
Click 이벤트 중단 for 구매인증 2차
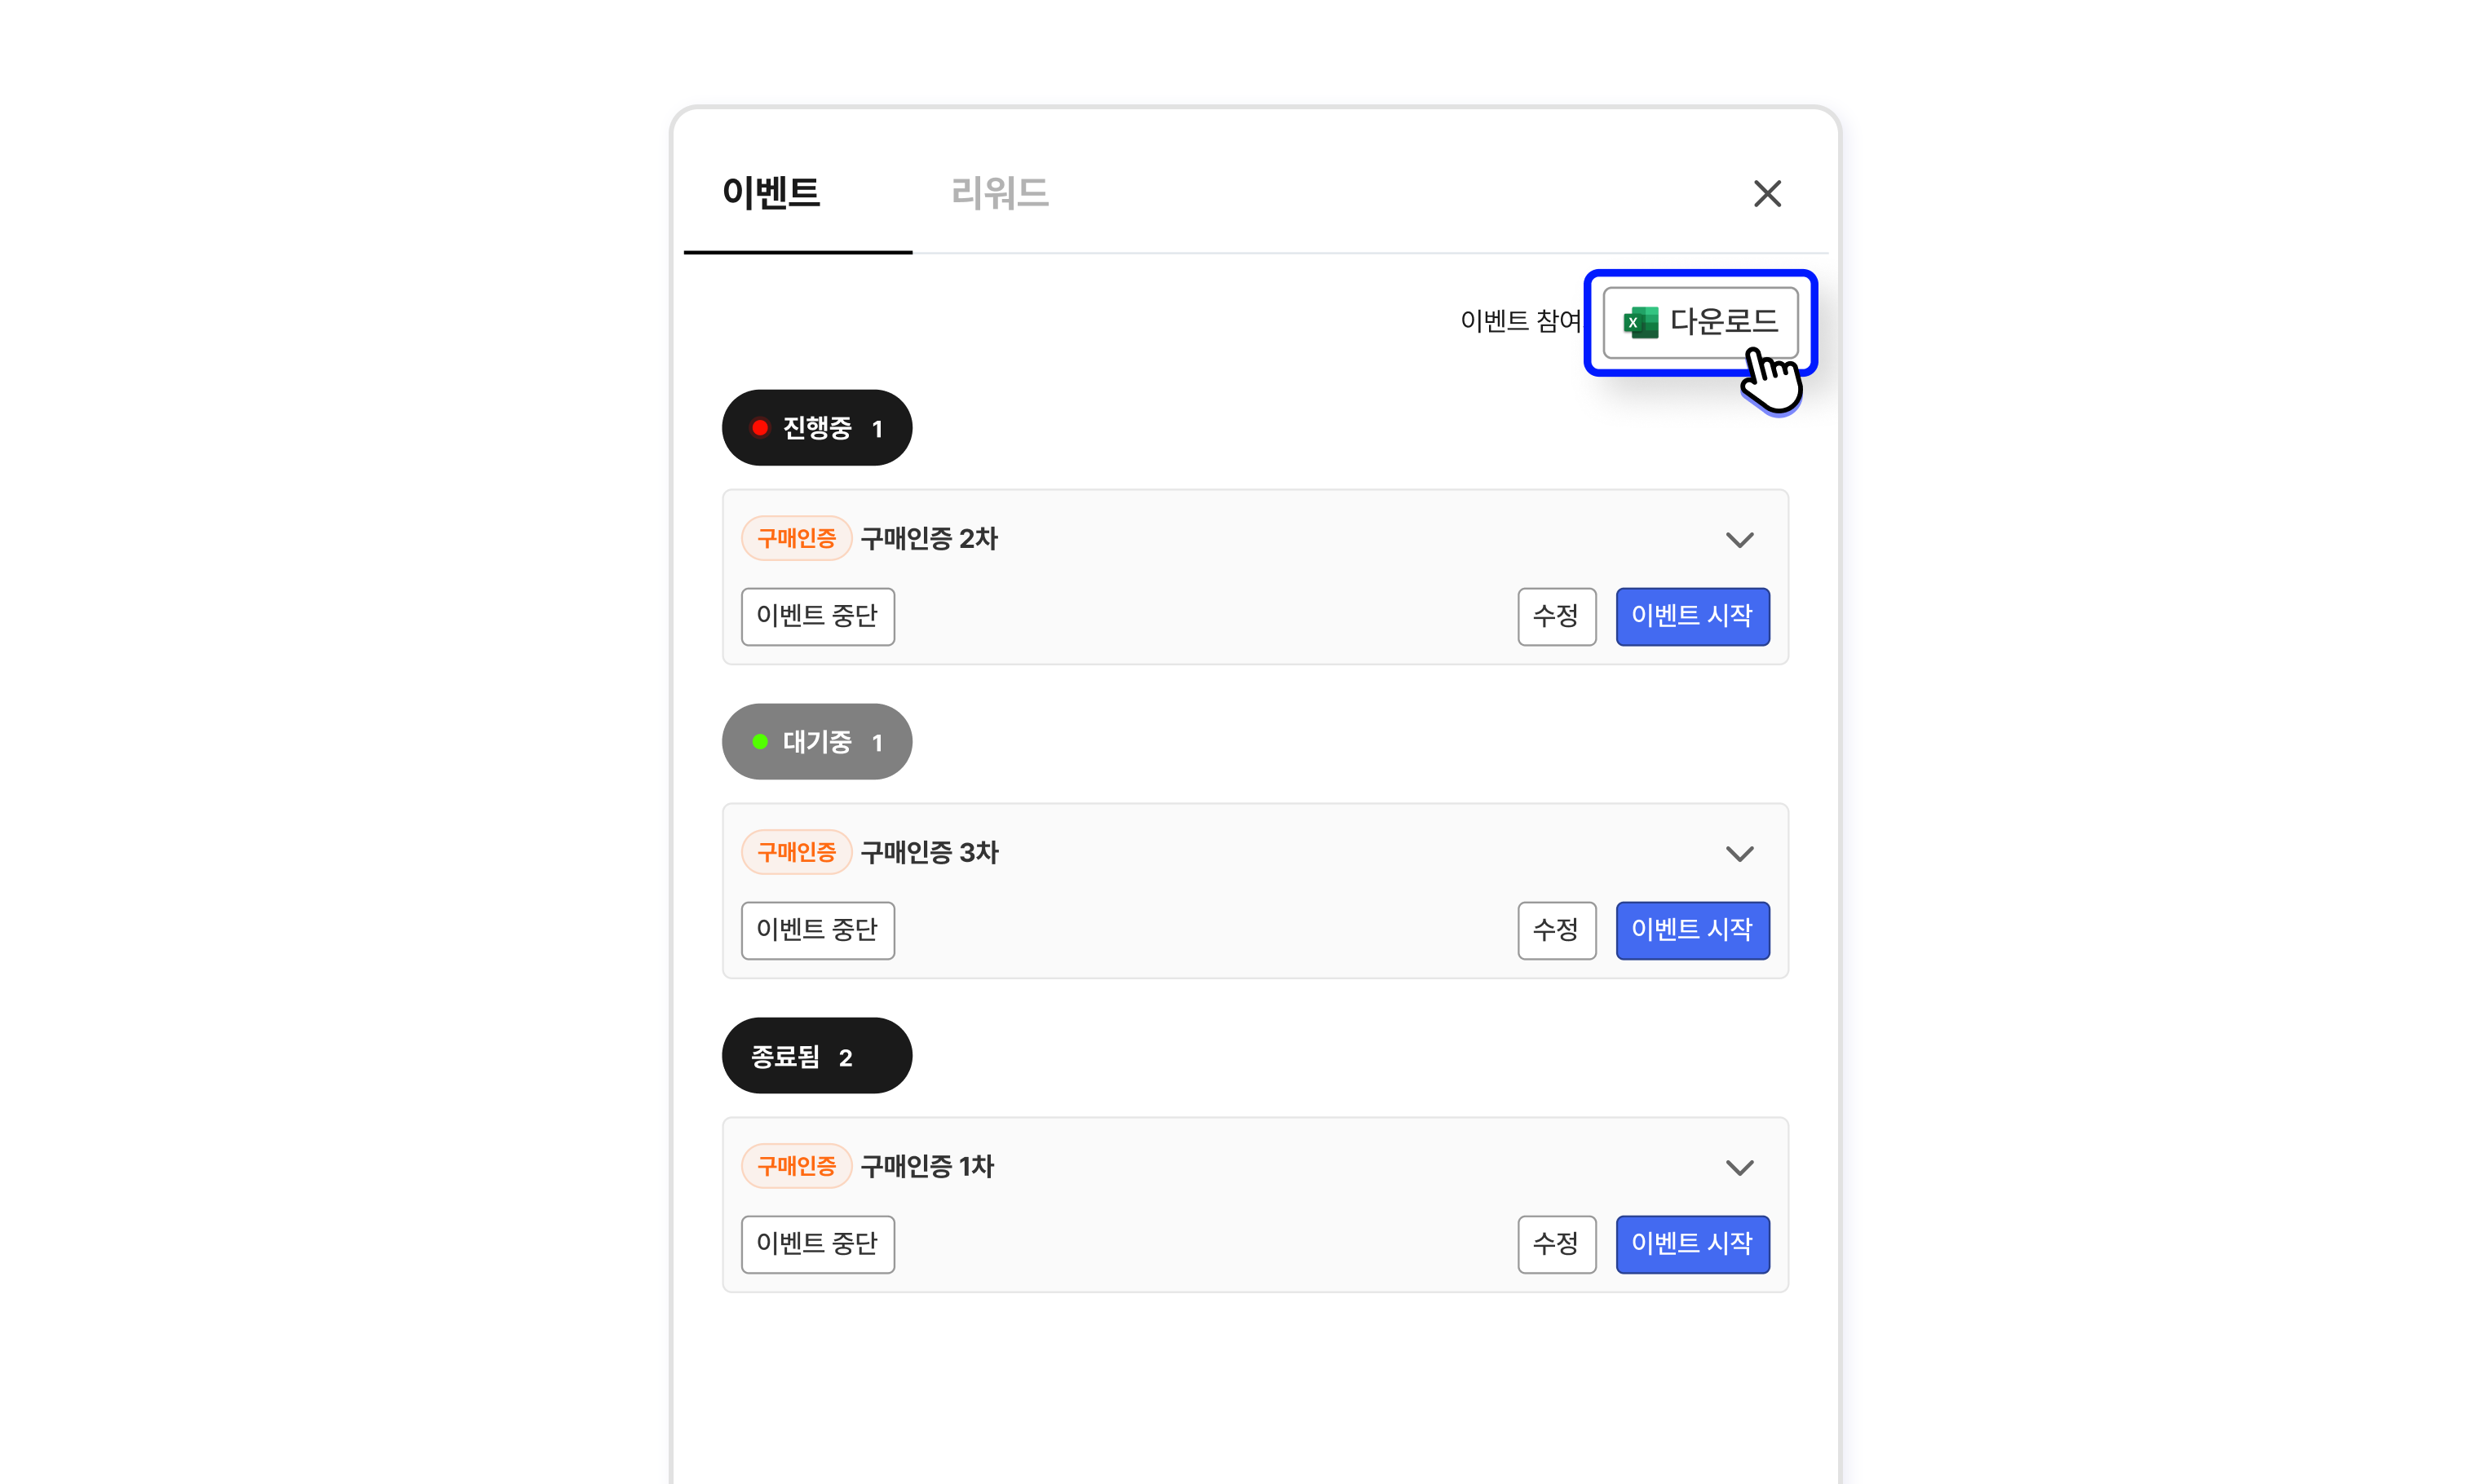coord(817,616)
